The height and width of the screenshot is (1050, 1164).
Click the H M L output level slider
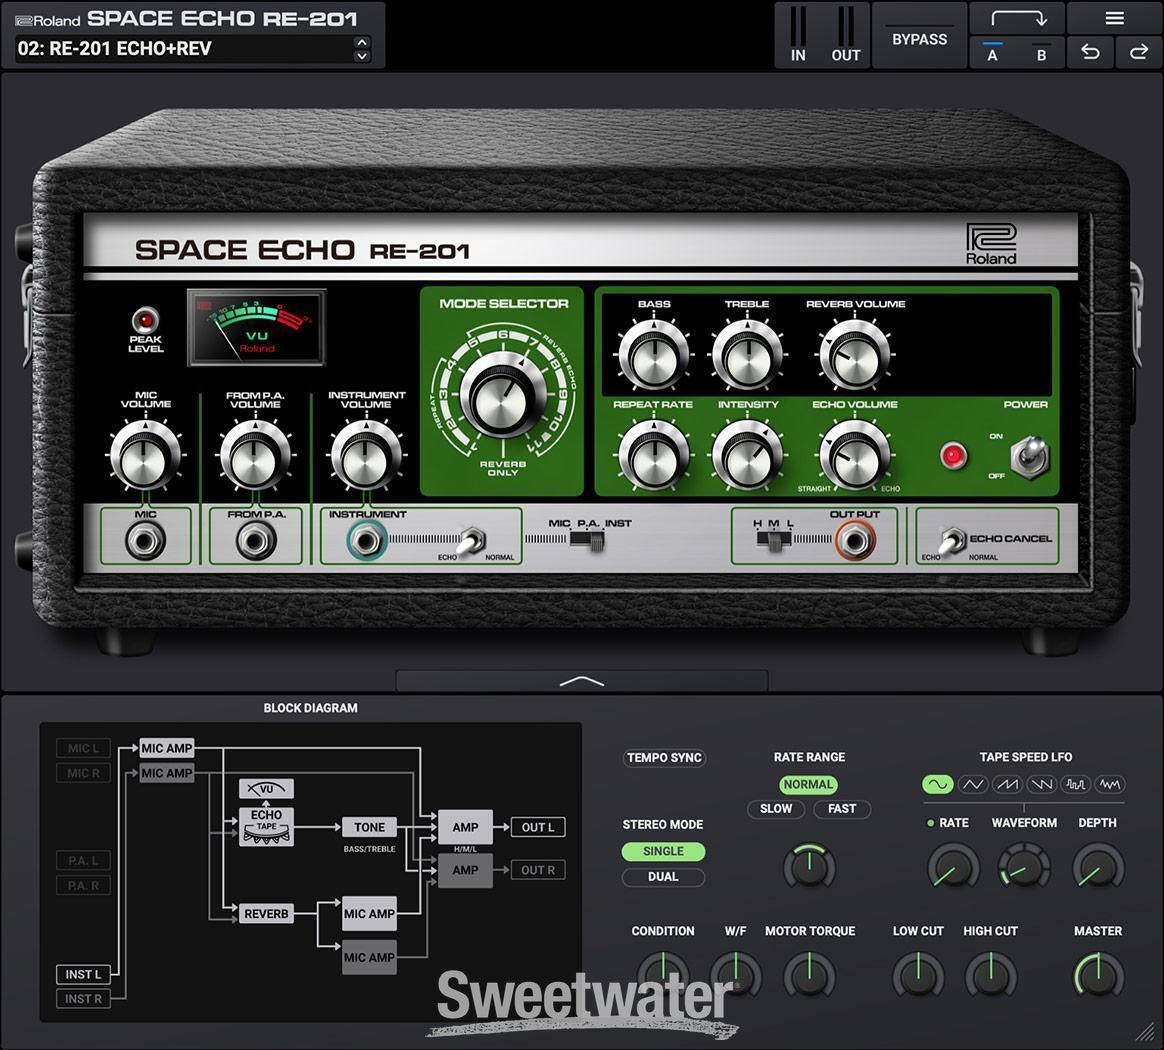click(771, 540)
